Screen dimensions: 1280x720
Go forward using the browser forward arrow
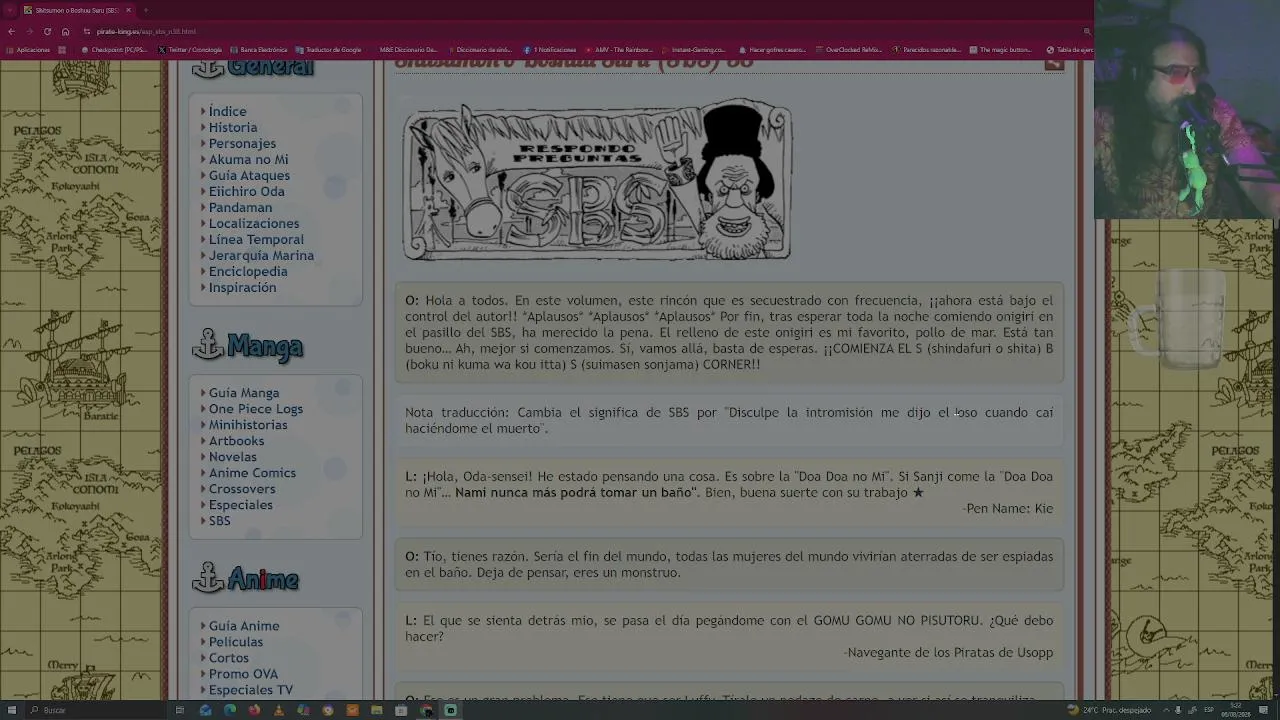click(29, 31)
